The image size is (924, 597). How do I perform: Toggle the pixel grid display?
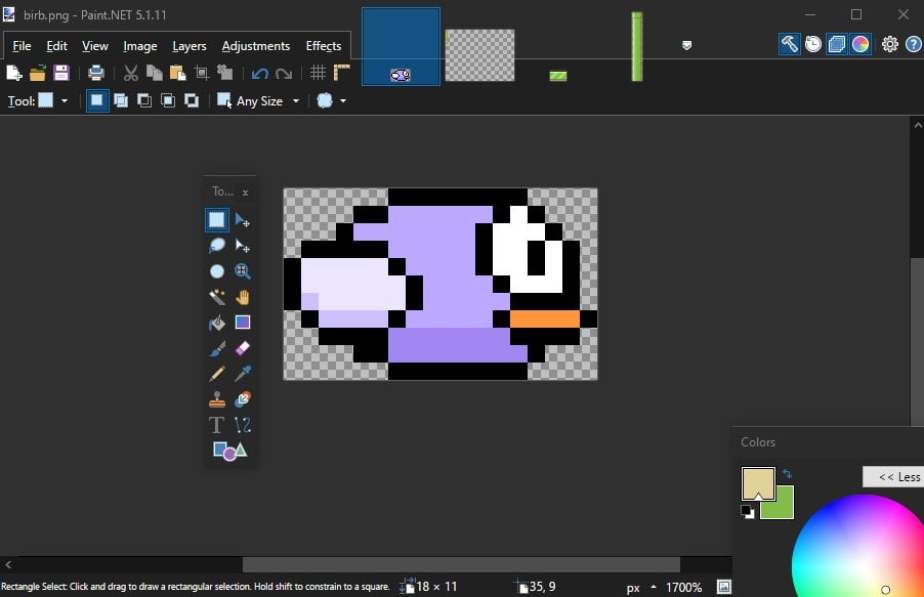pos(318,73)
